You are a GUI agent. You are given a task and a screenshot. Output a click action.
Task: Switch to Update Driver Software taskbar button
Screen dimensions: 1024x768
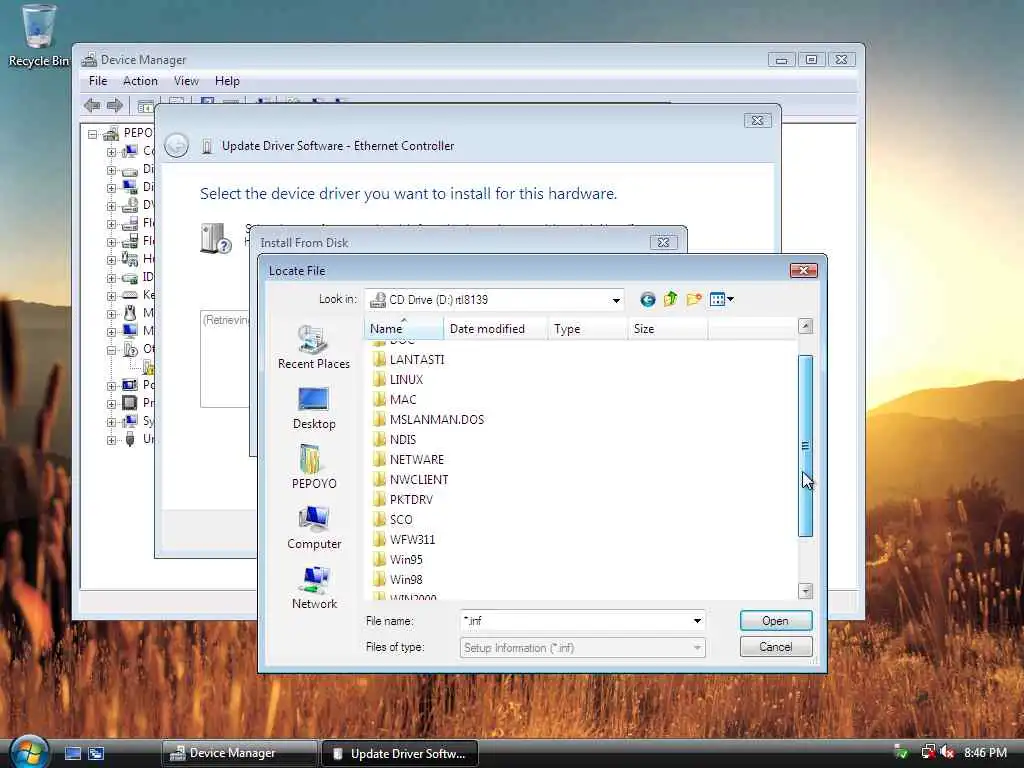pyautogui.click(x=400, y=754)
